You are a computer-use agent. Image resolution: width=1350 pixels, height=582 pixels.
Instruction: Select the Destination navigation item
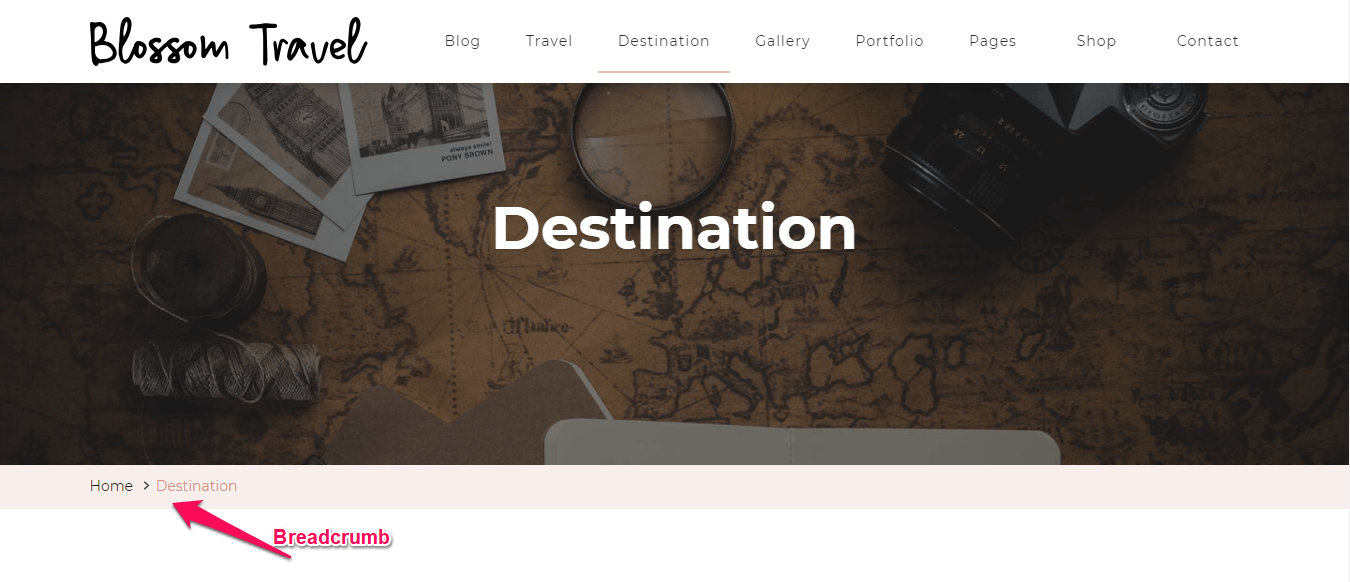[664, 41]
